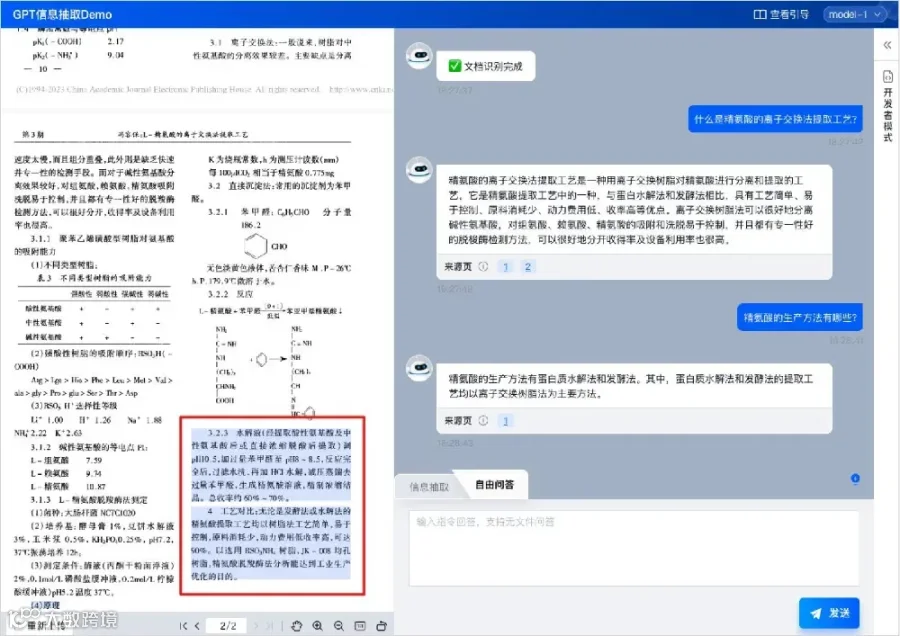
Task: Switch to the 信息抽取 tab
Action: pyautogui.click(x=429, y=487)
